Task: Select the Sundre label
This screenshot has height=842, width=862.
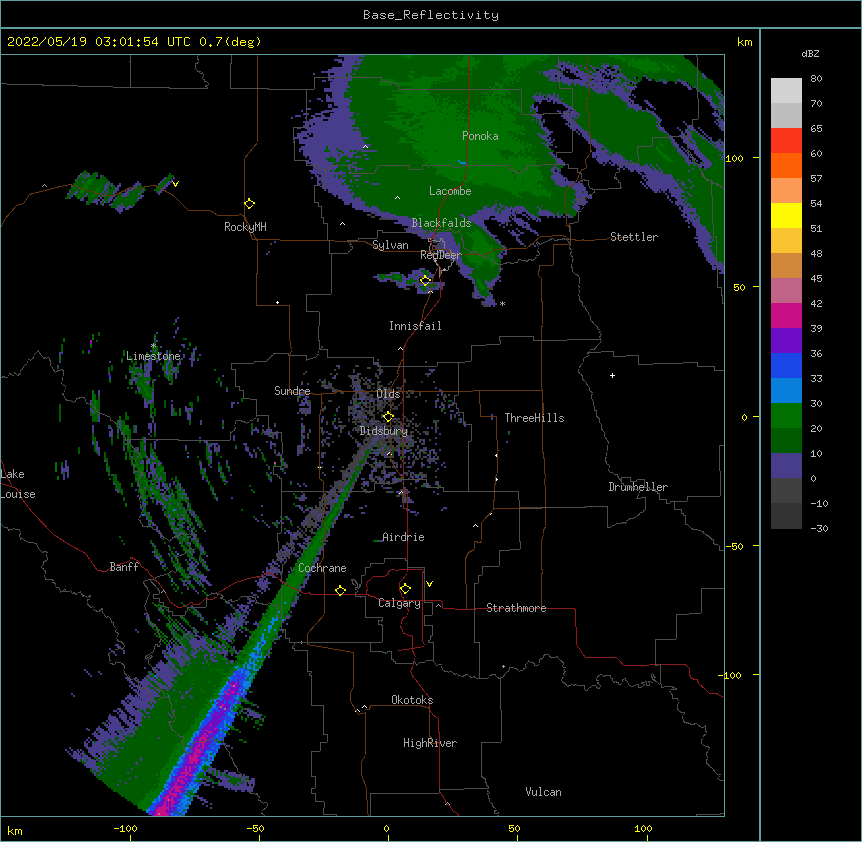Action: [x=292, y=391]
